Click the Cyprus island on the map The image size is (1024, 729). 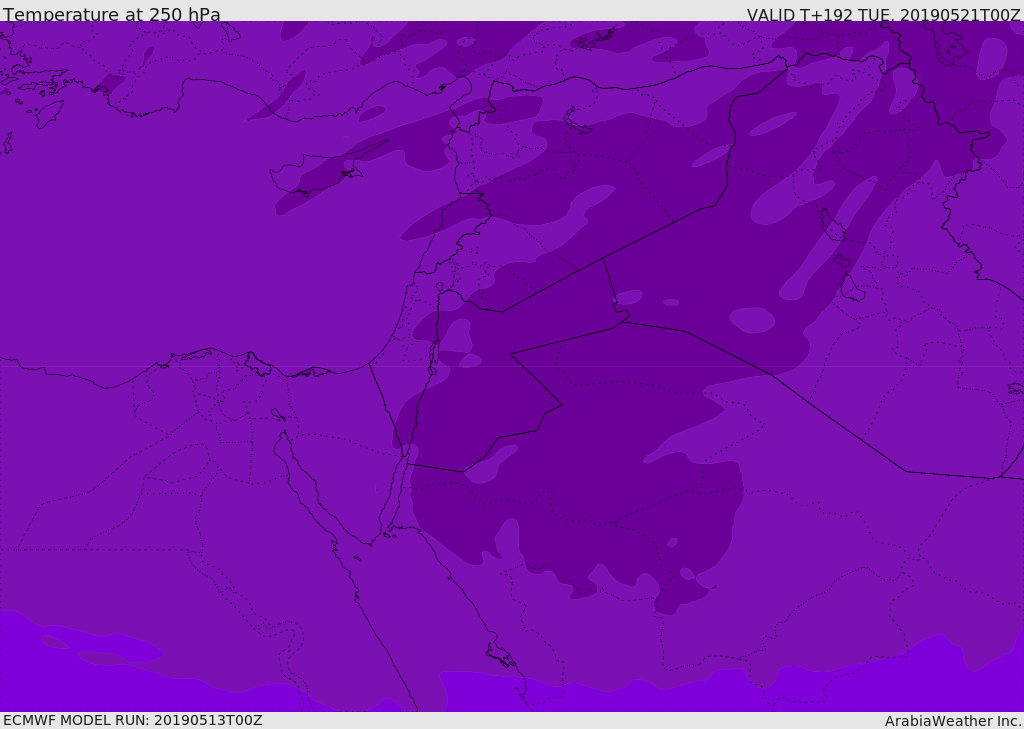tap(320, 171)
